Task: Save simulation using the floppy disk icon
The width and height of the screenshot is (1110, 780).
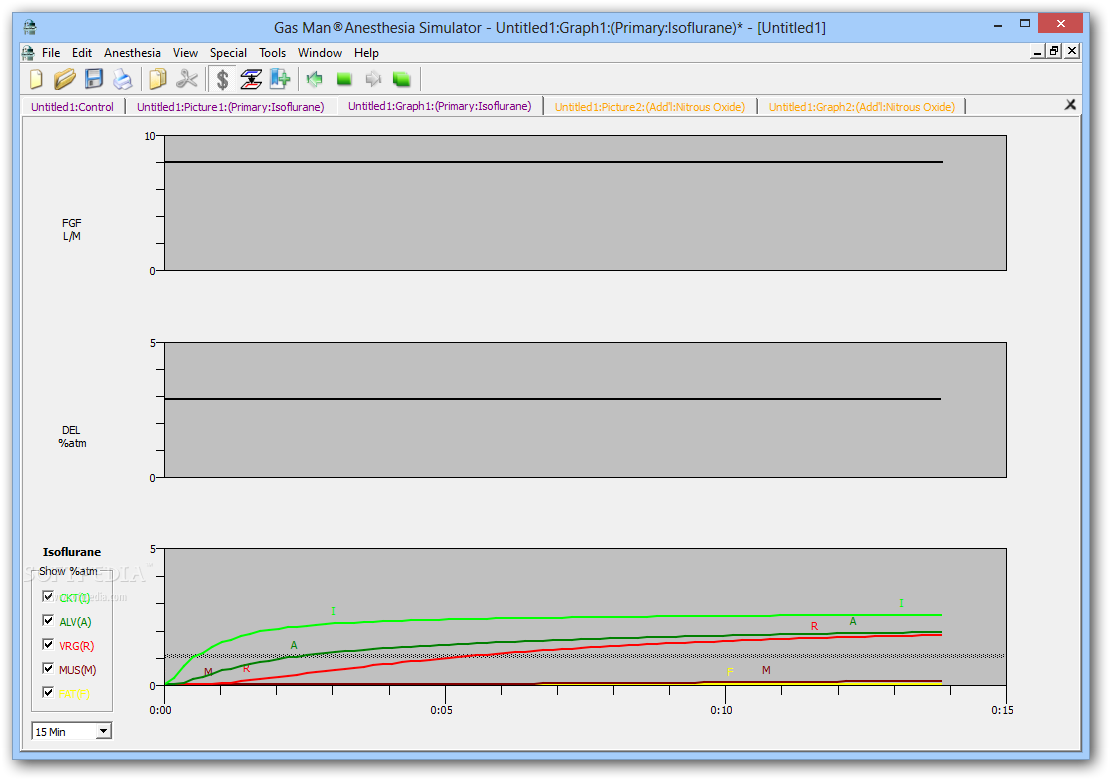Action: (x=93, y=79)
